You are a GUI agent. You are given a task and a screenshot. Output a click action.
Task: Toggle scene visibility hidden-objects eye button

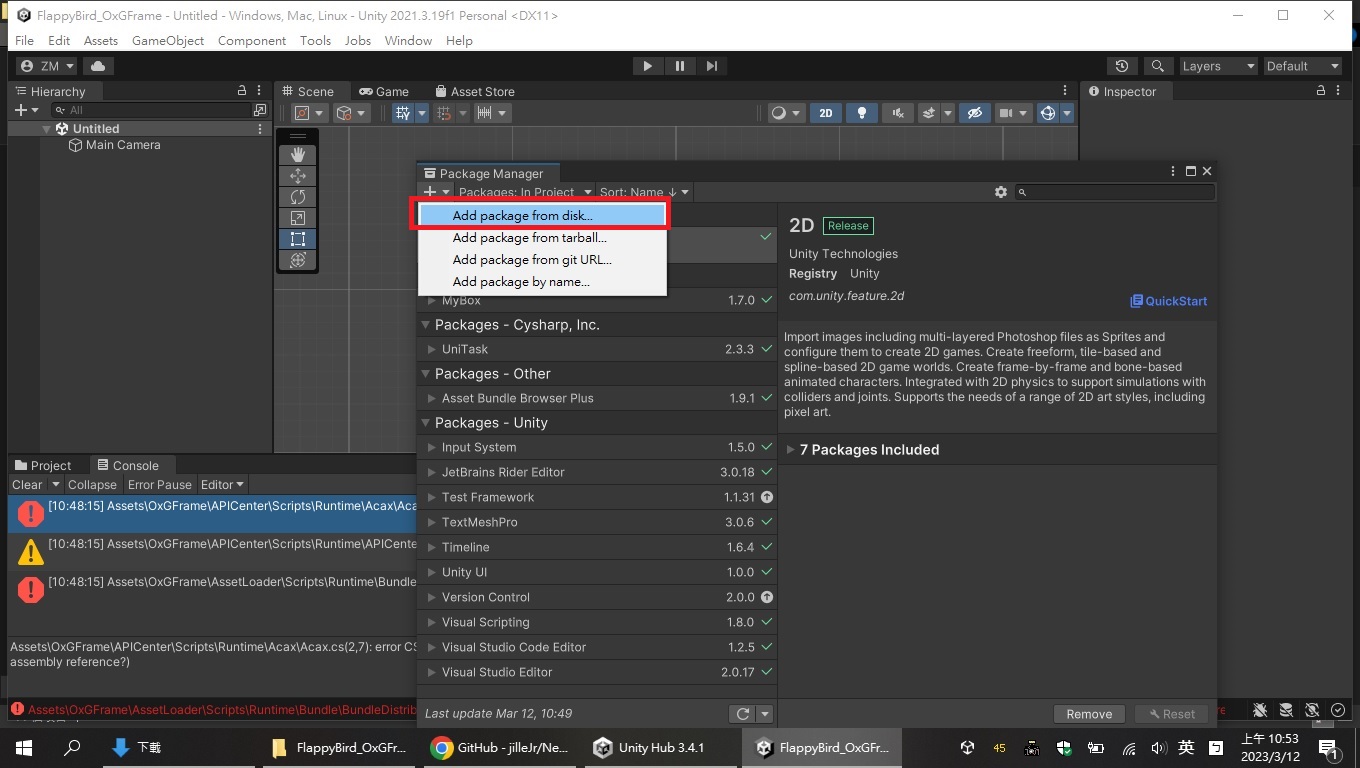coord(975,113)
